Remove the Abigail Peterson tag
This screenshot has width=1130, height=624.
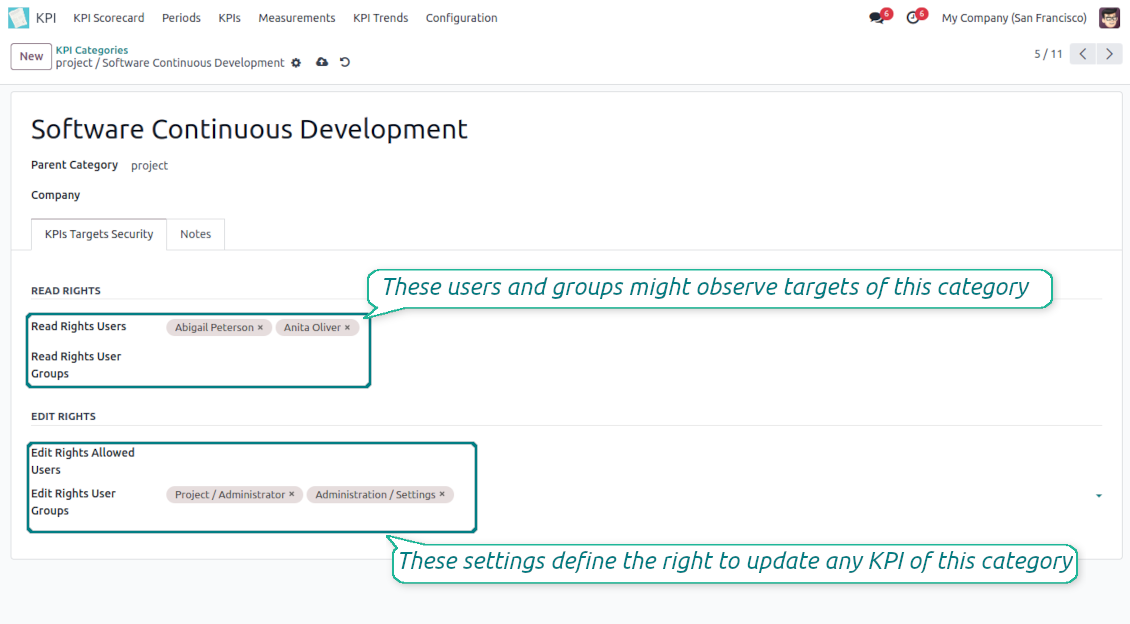pos(261,327)
